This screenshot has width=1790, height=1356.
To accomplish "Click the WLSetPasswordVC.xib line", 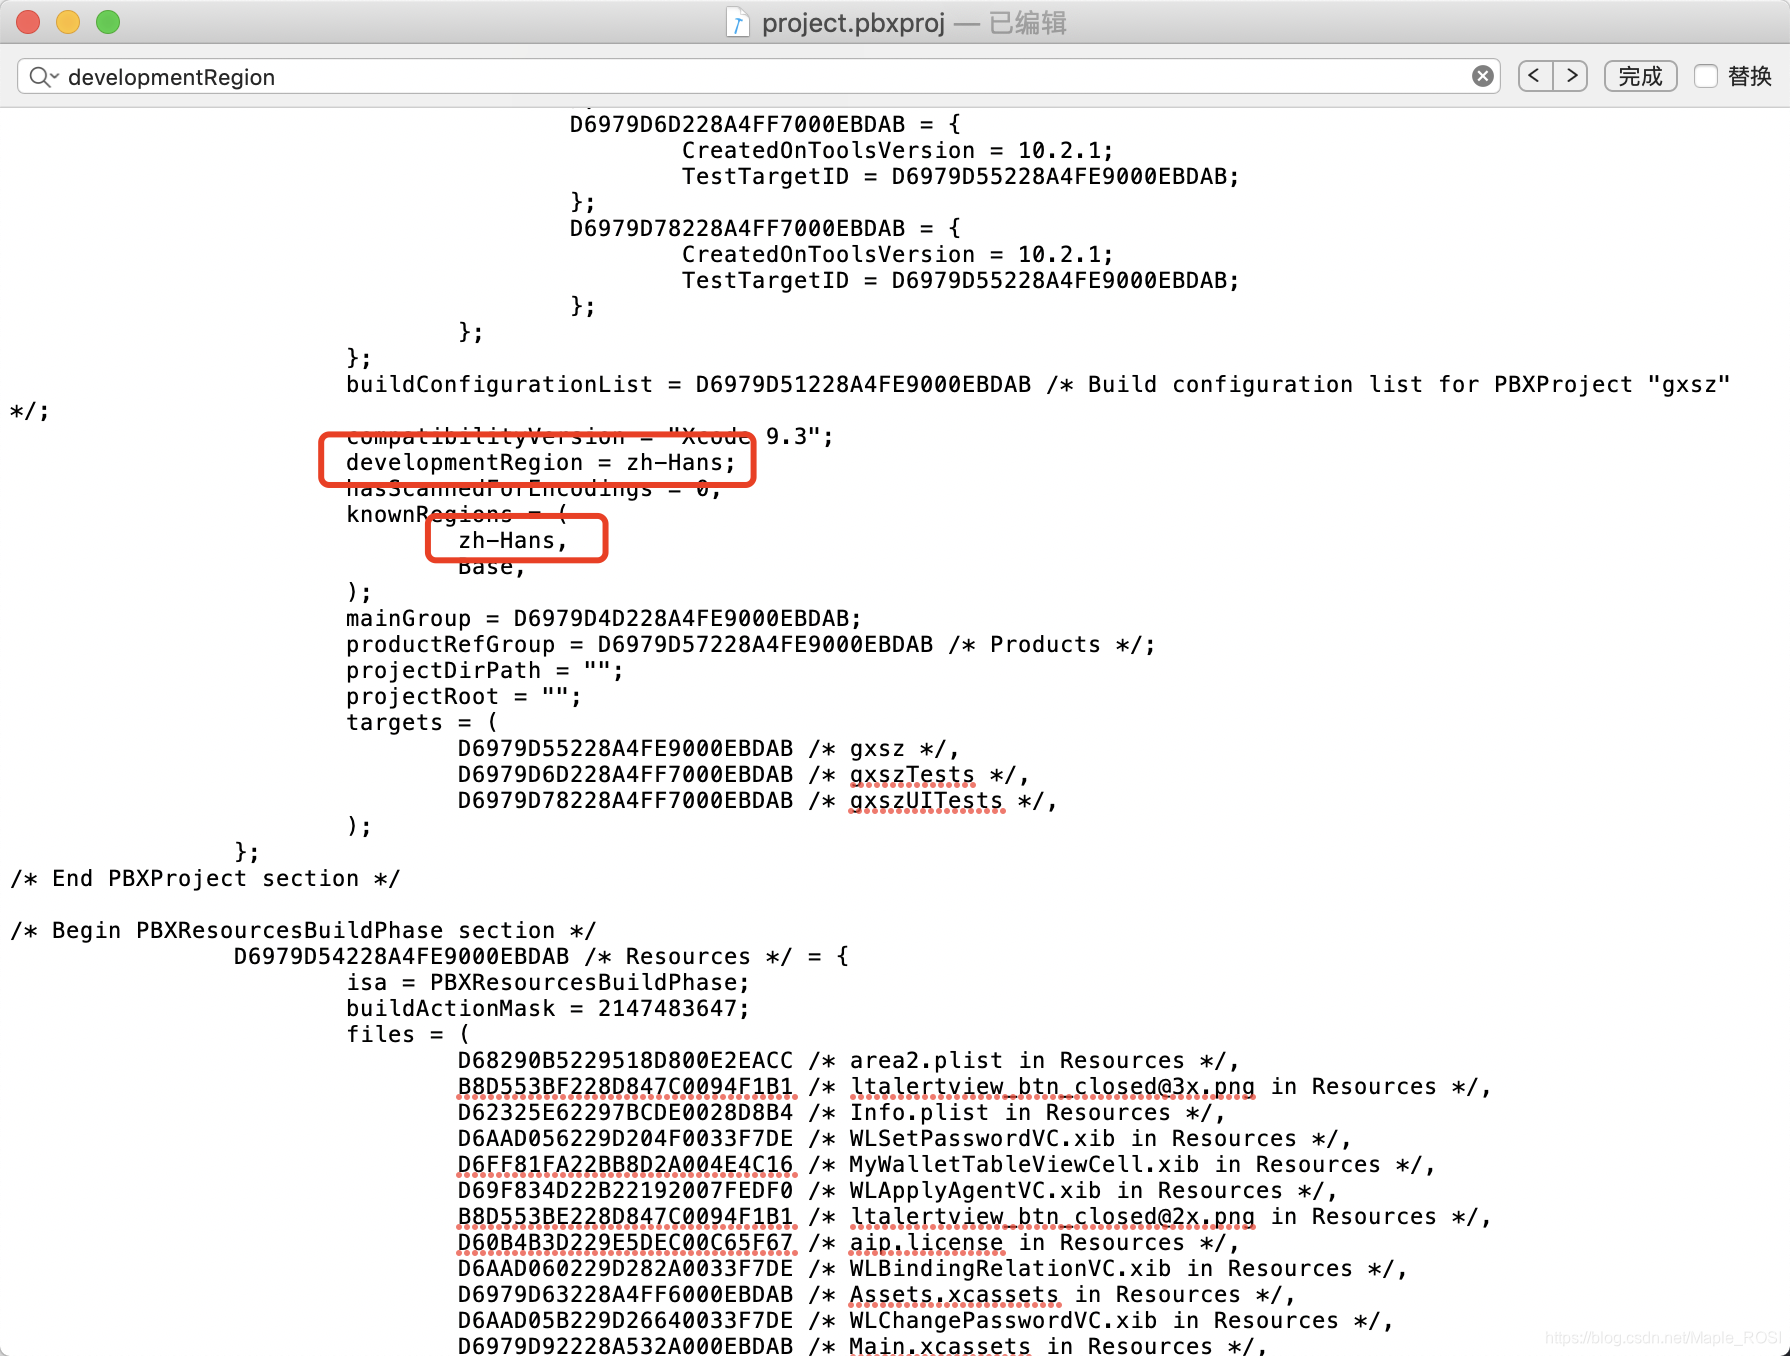I will coord(904,1138).
